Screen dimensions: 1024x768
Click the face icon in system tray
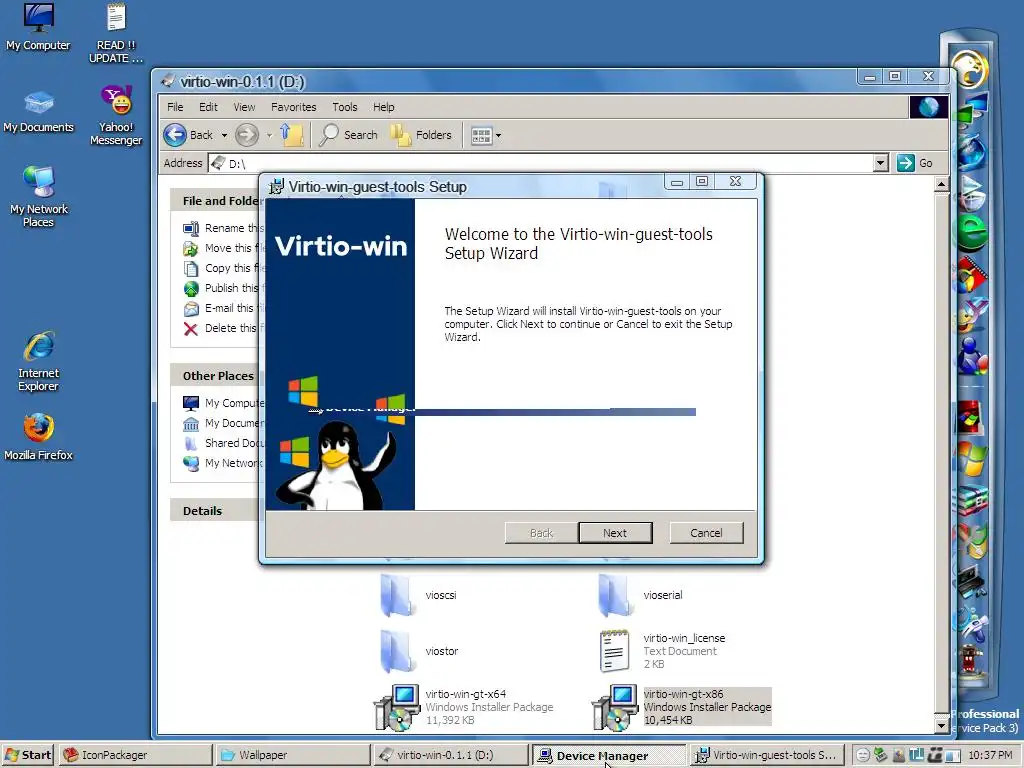point(863,755)
